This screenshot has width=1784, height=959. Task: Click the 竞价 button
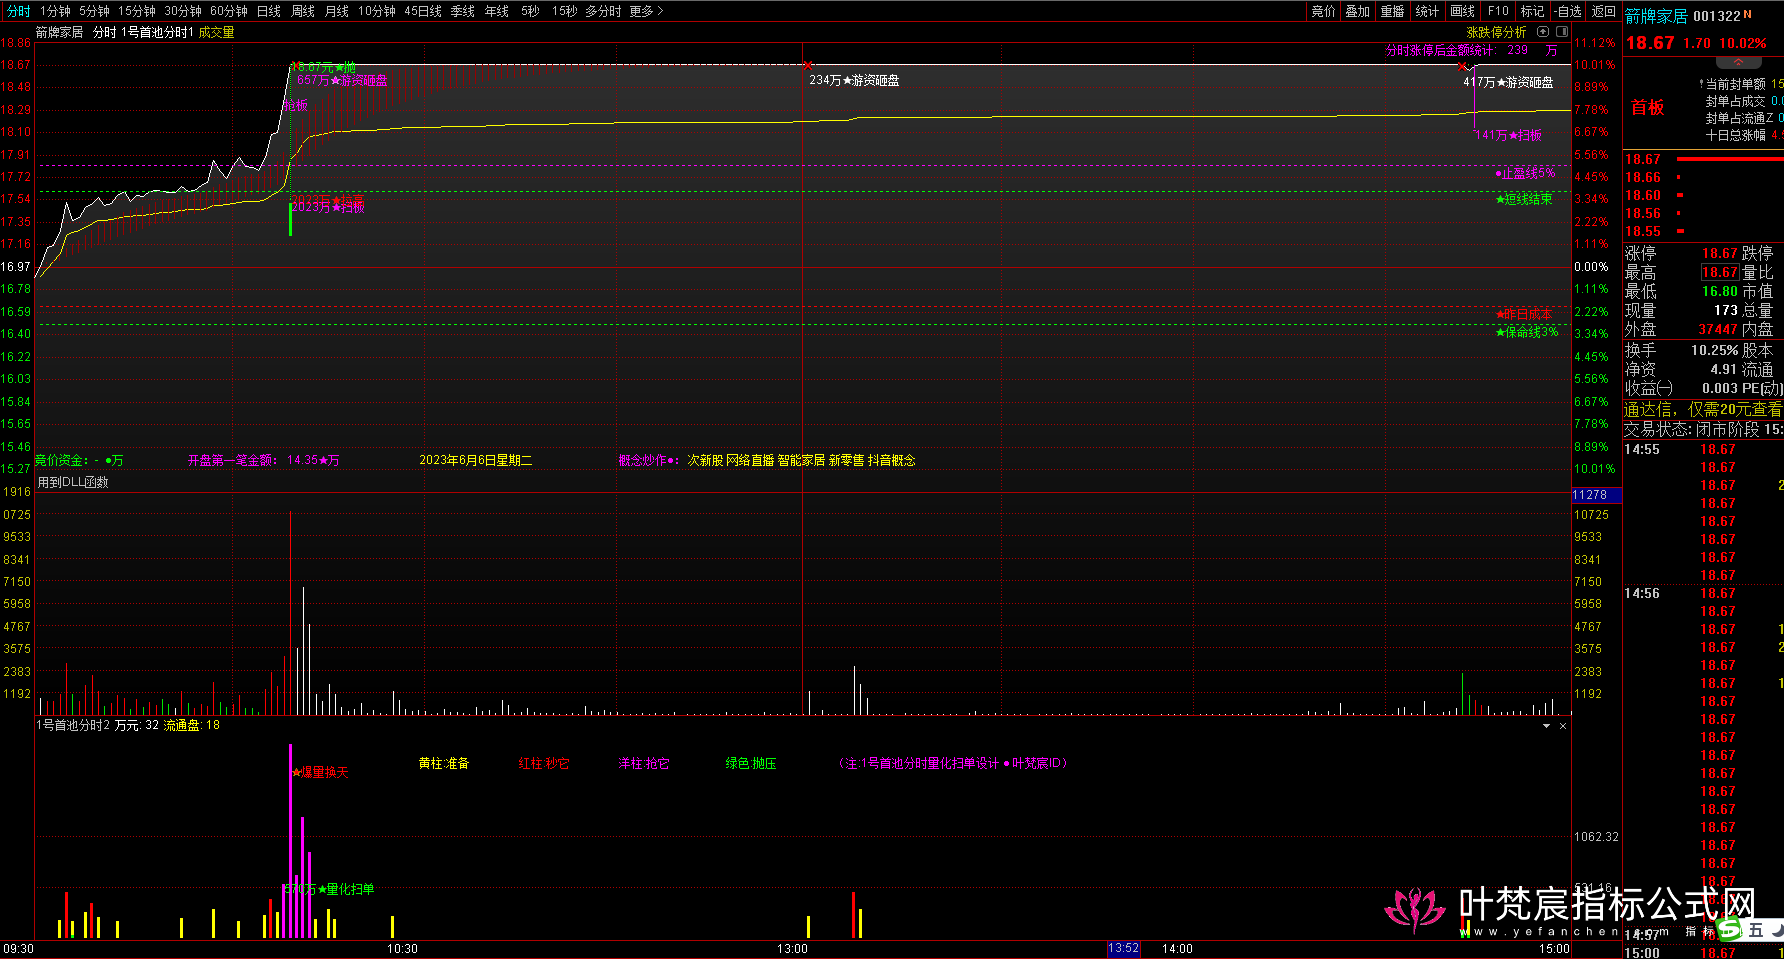pos(1323,11)
